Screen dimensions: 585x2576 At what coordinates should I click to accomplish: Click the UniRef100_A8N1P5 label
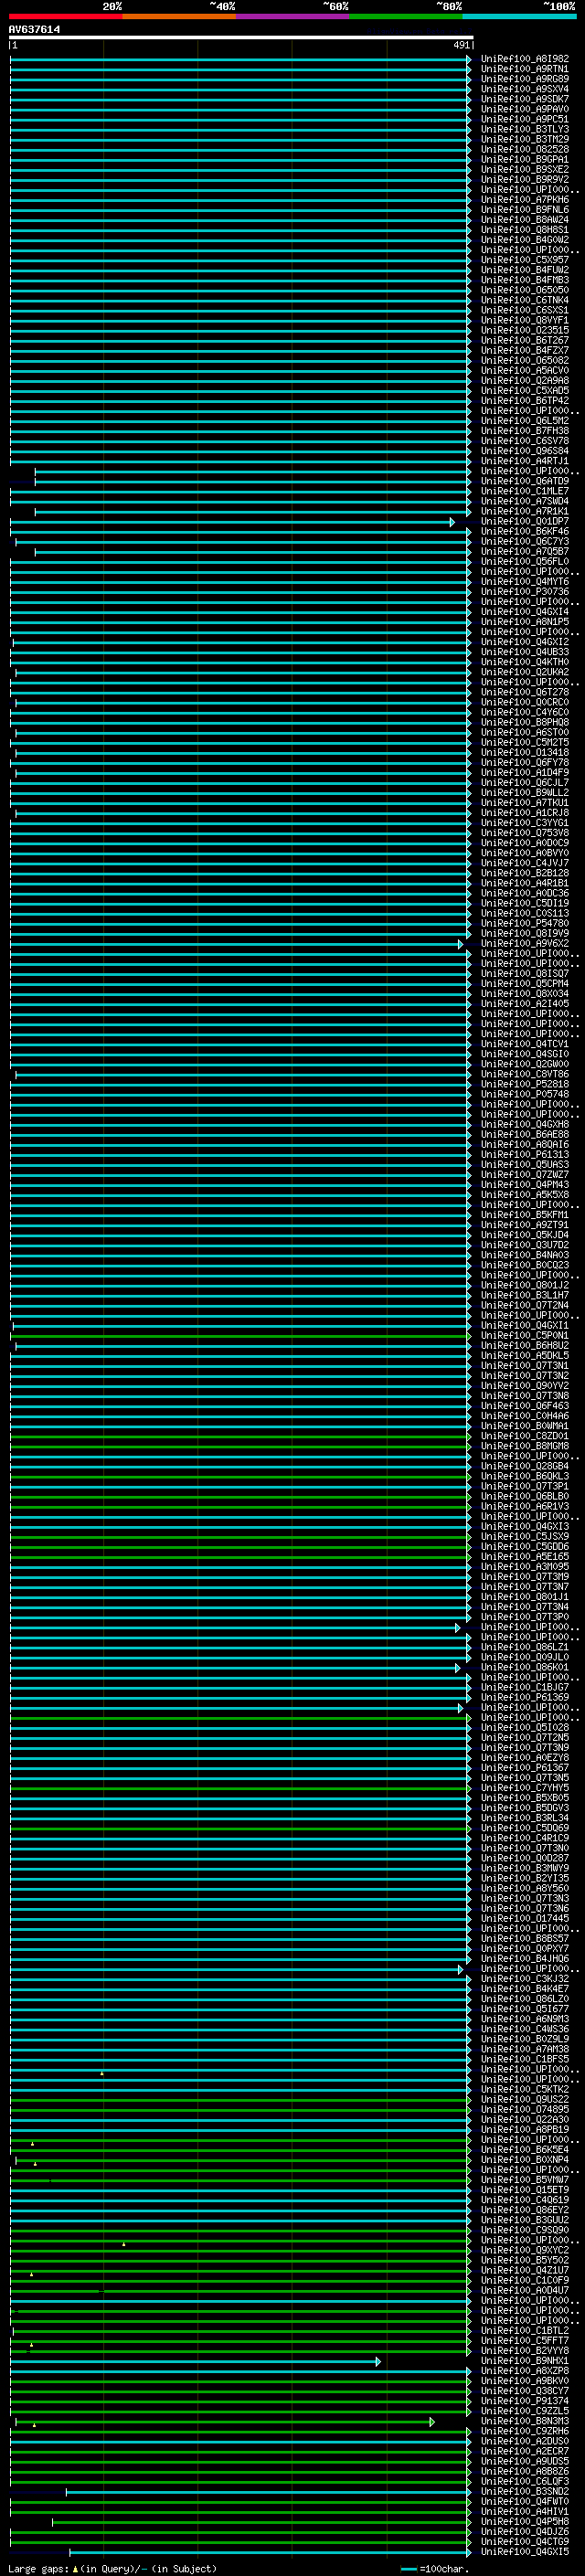coord(525,622)
